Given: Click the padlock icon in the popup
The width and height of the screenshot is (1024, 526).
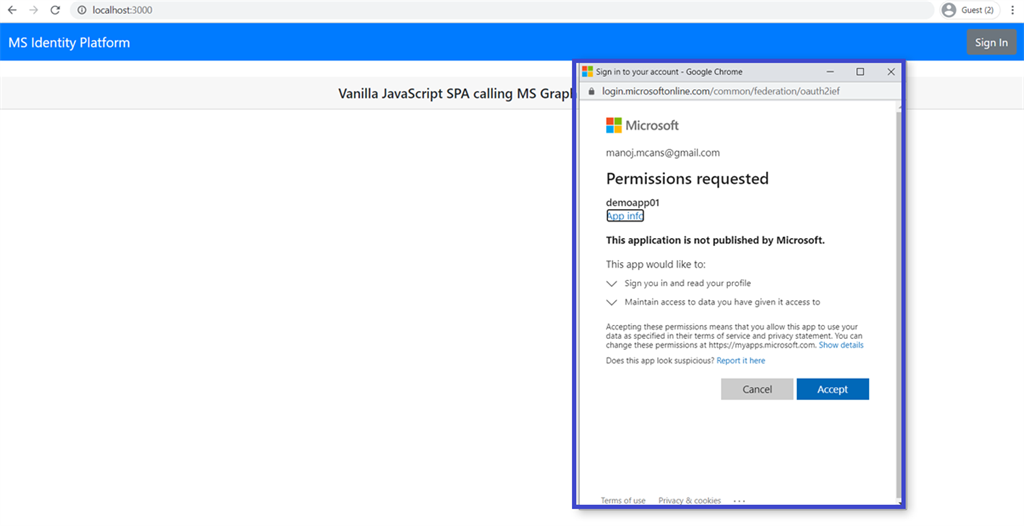Looking at the screenshot, I should 591,91.
